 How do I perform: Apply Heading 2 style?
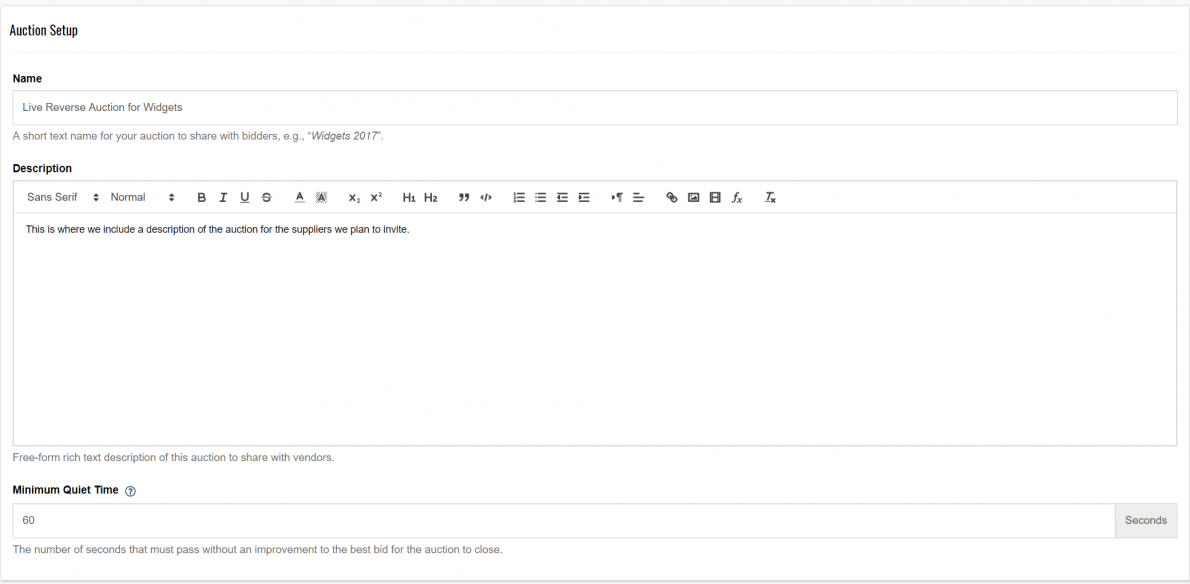pyautogui.click(x=431, y=198)
